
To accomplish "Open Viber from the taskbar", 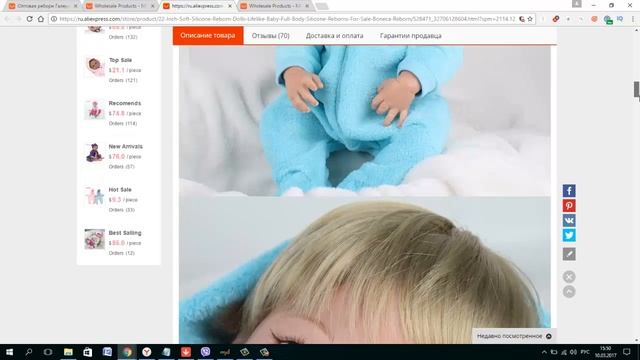I will pos(205,352).
